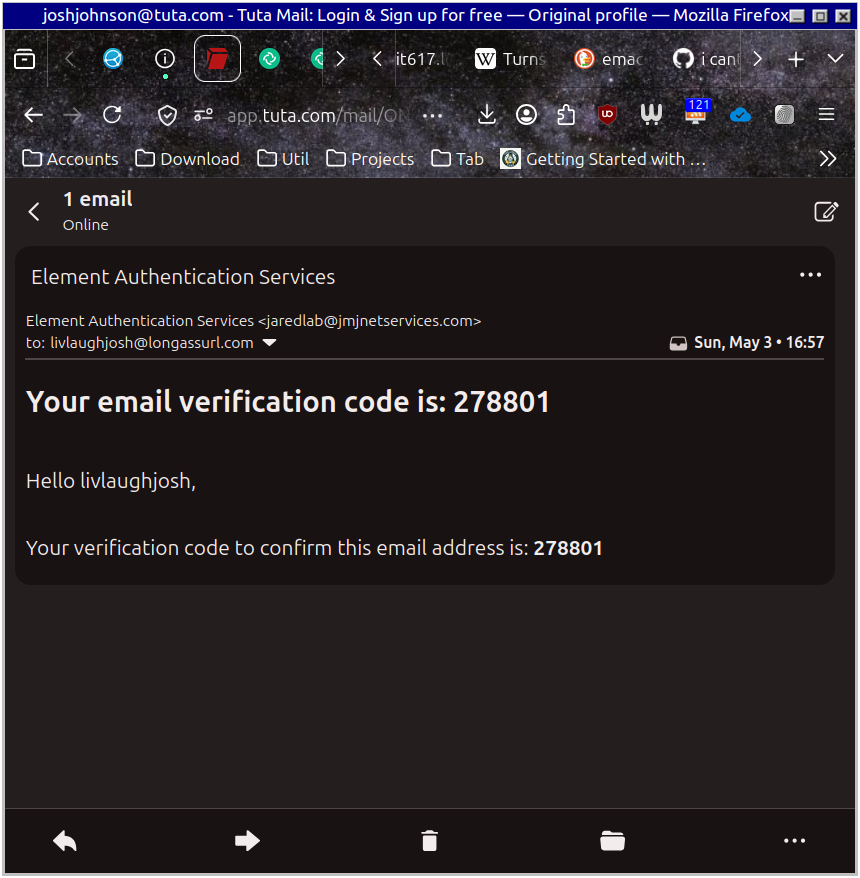The height and width of the screenshot is (878, 860).
Task: Open the Extensions puzzle icon
Action: (565, 115)
